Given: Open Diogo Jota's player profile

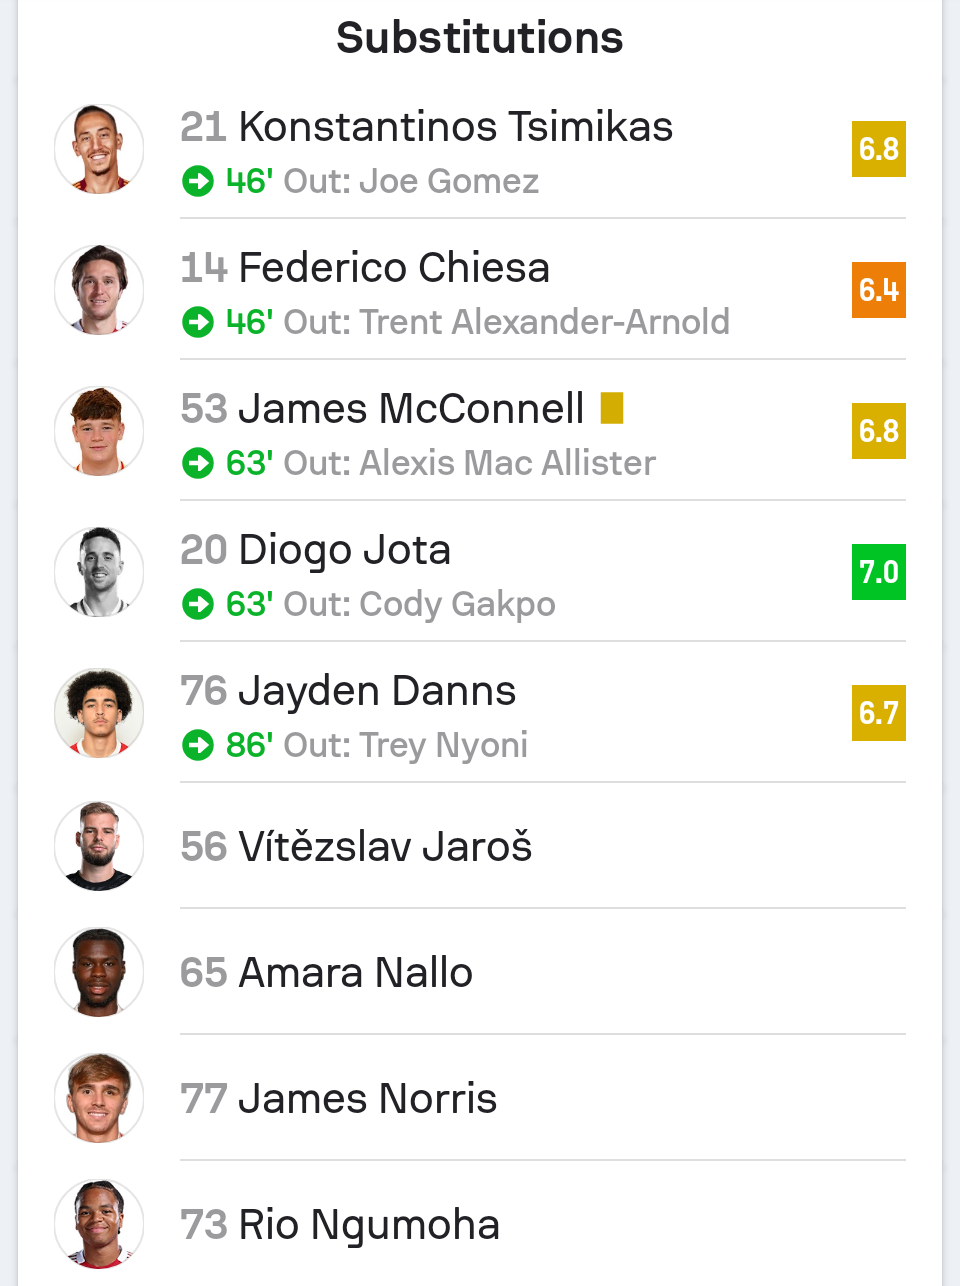Looking at the screenshot, I should point(344,550).
